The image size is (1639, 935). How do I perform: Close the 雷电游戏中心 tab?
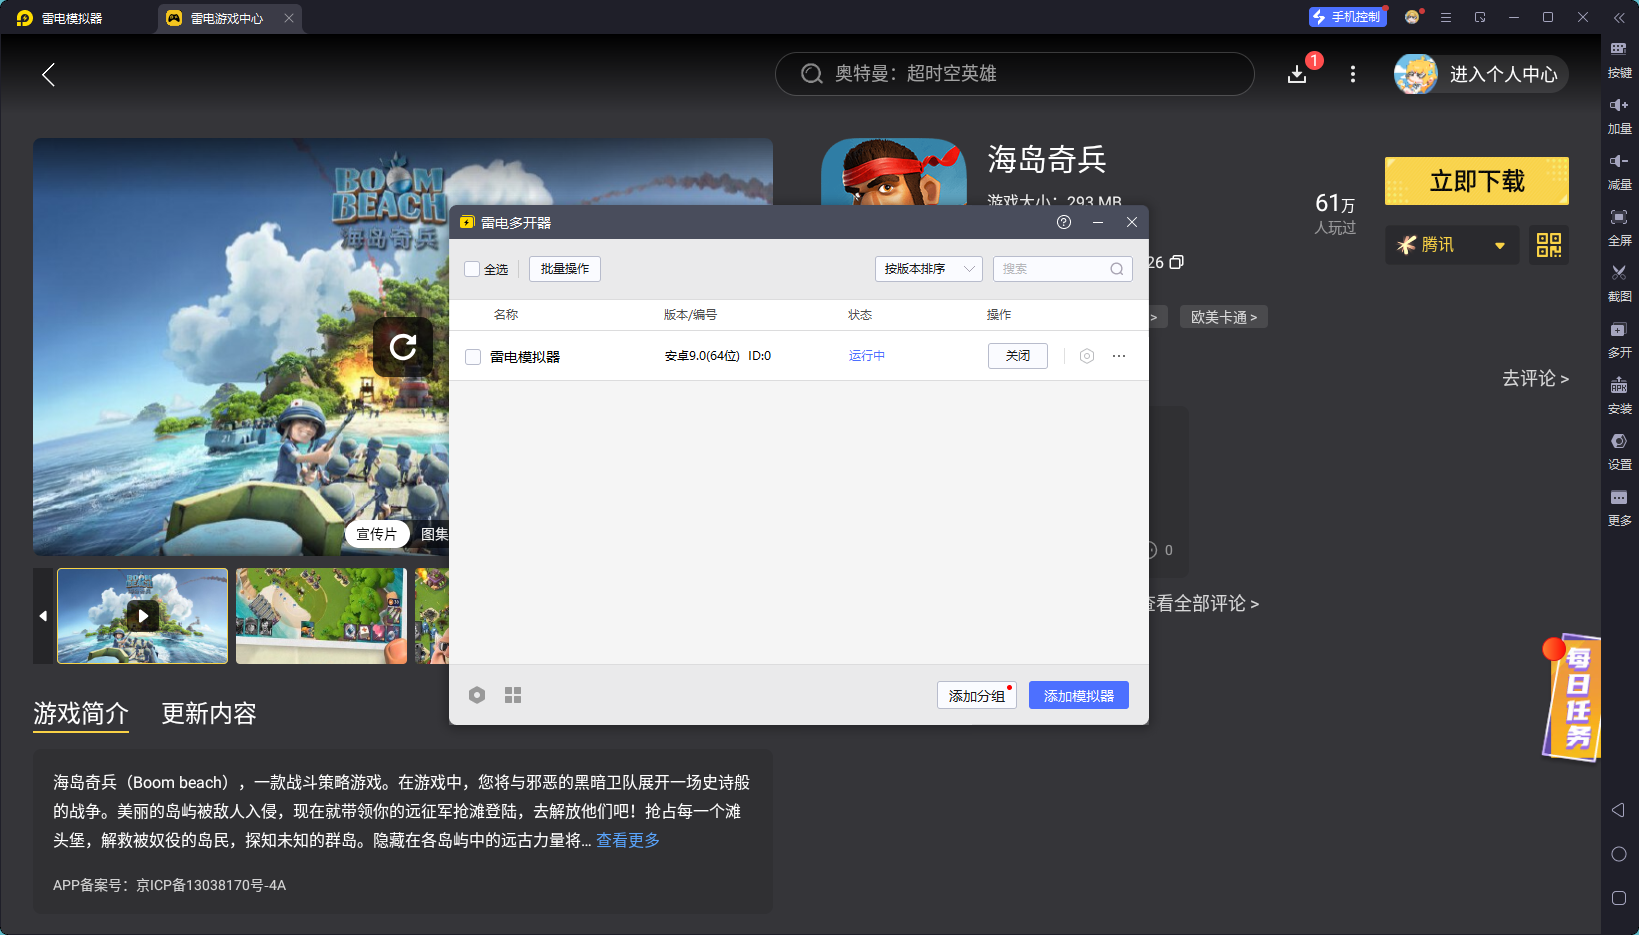(x=289, y=18)
